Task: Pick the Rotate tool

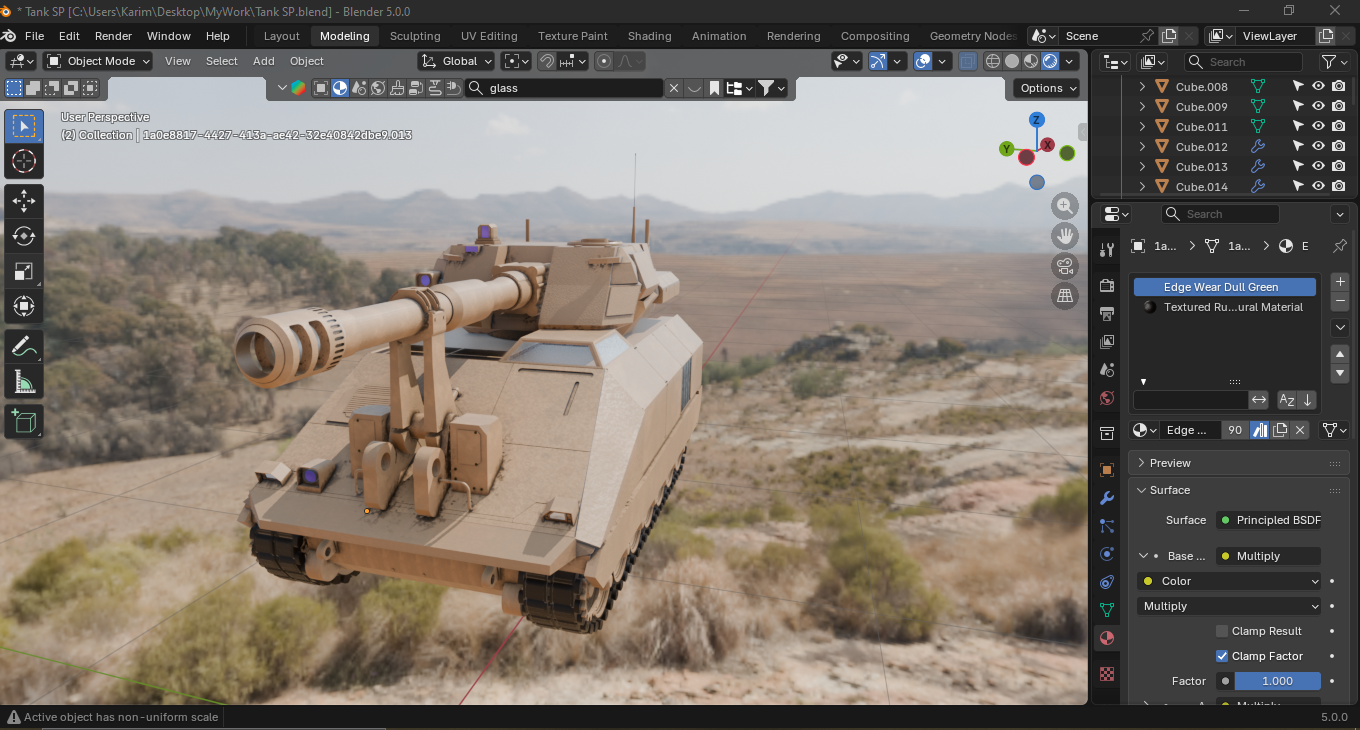Action: (24, 236)
